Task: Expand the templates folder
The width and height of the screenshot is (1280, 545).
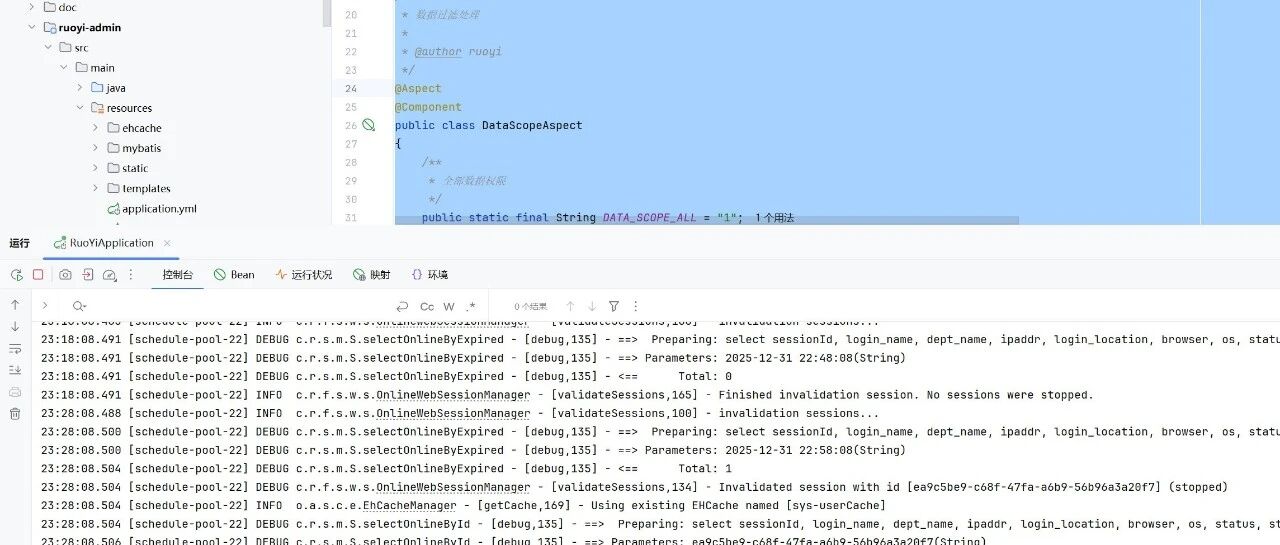Action: (x=96, y=188)
